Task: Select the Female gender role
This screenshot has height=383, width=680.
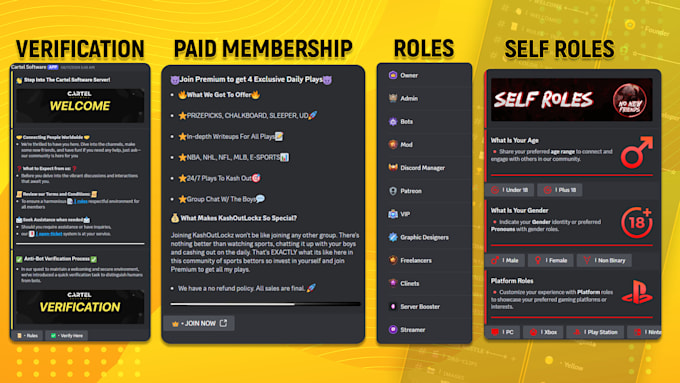Action: (551, 260)
